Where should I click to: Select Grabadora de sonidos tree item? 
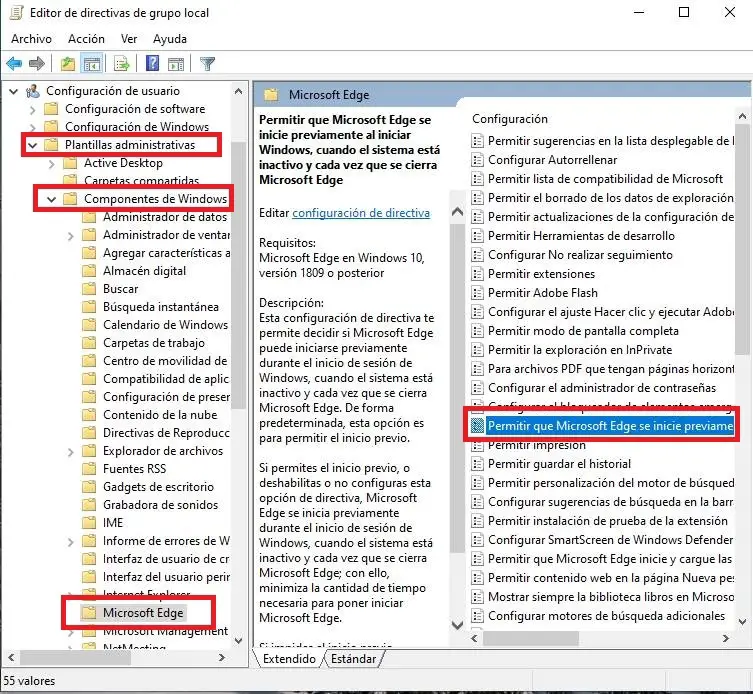(160, 505)
